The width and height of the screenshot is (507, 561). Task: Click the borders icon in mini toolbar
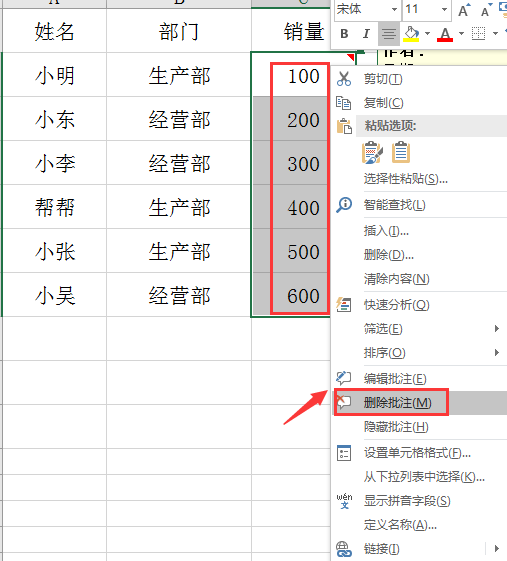pos(478,34)
